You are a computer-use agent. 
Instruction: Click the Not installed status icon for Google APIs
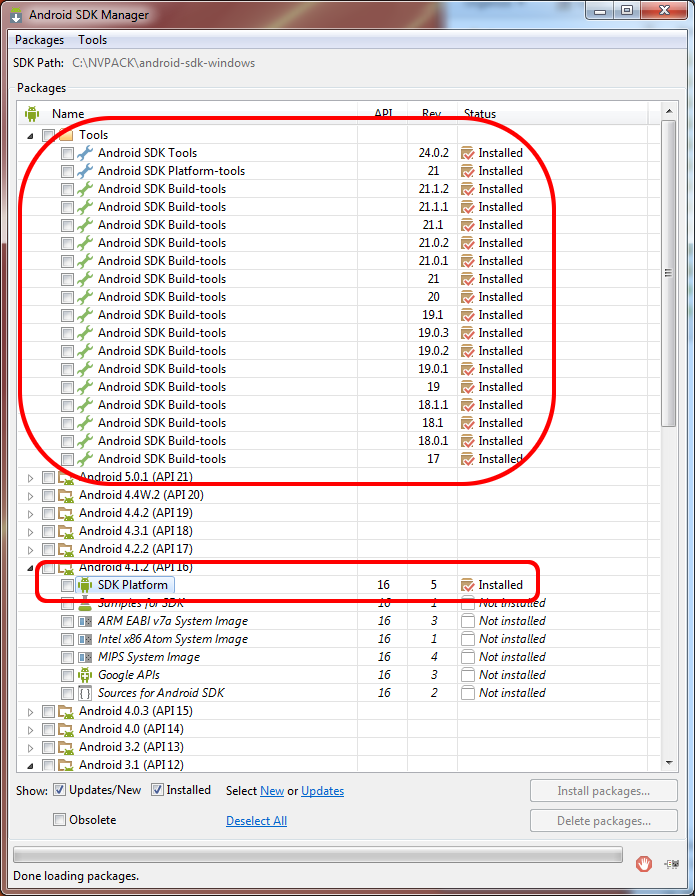click(468, 675)
